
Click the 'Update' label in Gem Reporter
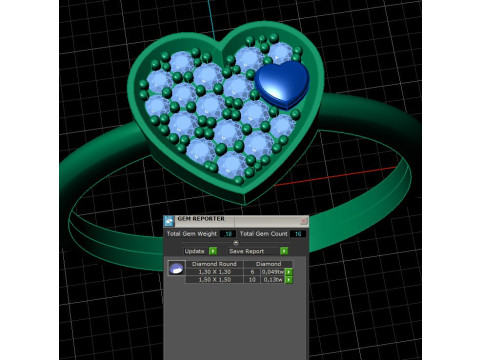(195, 251)
